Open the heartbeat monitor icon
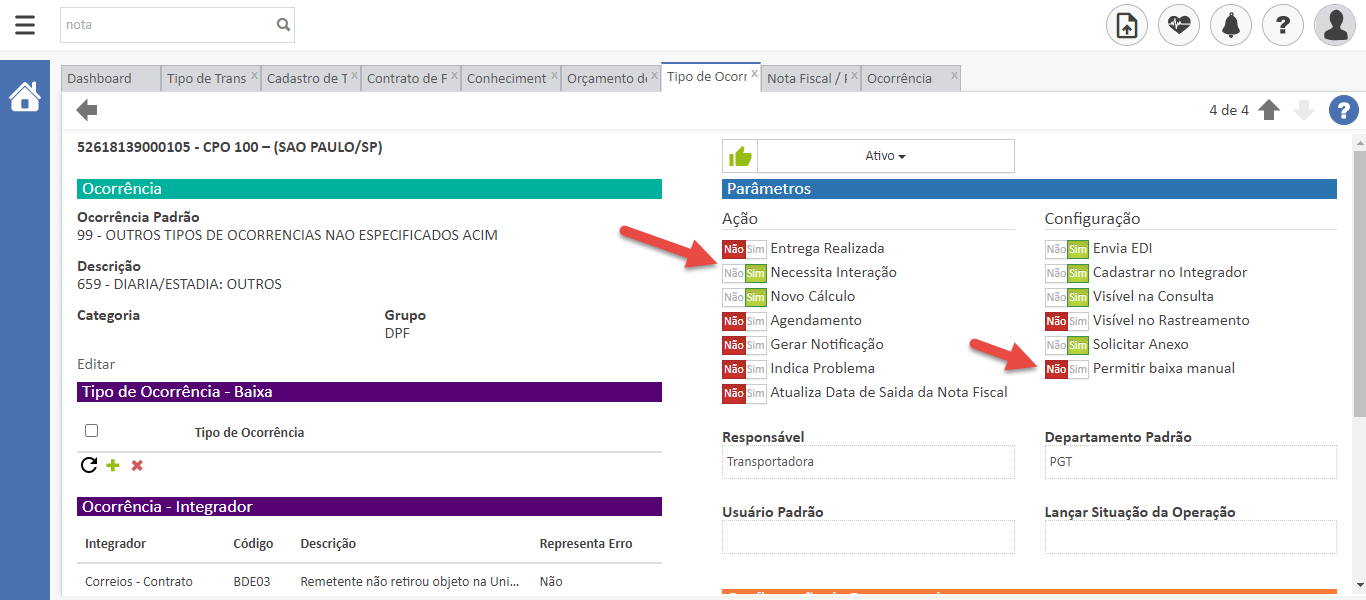This screenshot has height=600, width=1366. coord(1179,25)
